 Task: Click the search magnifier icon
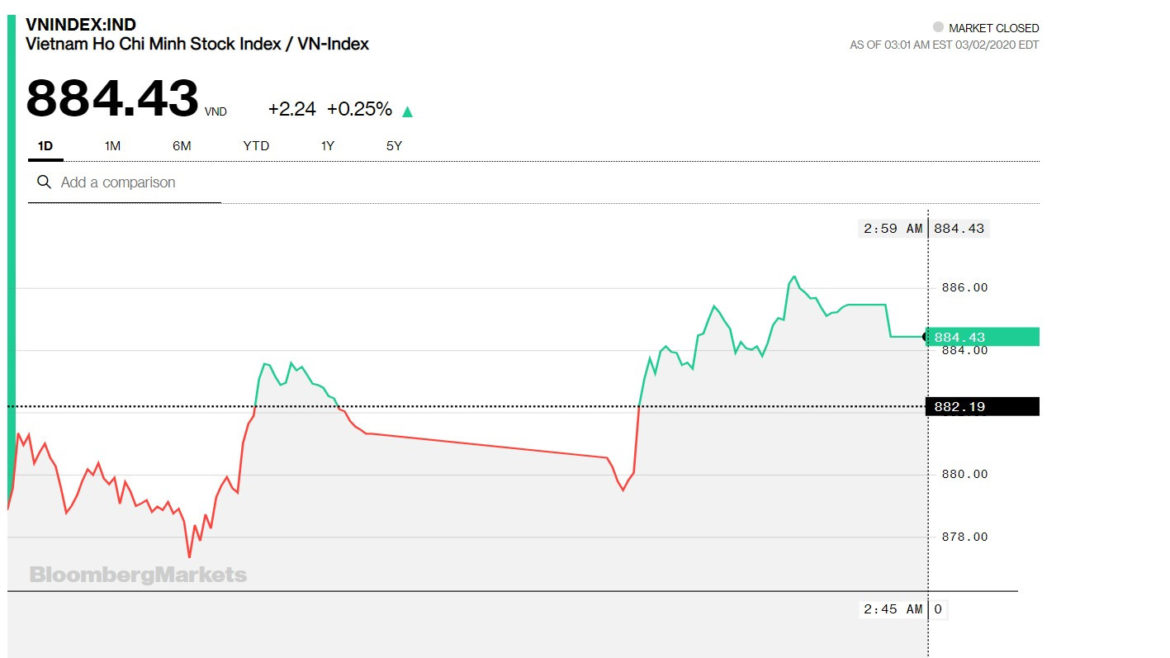(x=44, y=182)
